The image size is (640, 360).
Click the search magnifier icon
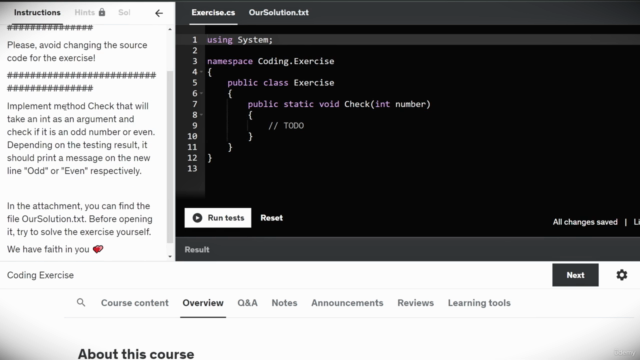(81, 302)
